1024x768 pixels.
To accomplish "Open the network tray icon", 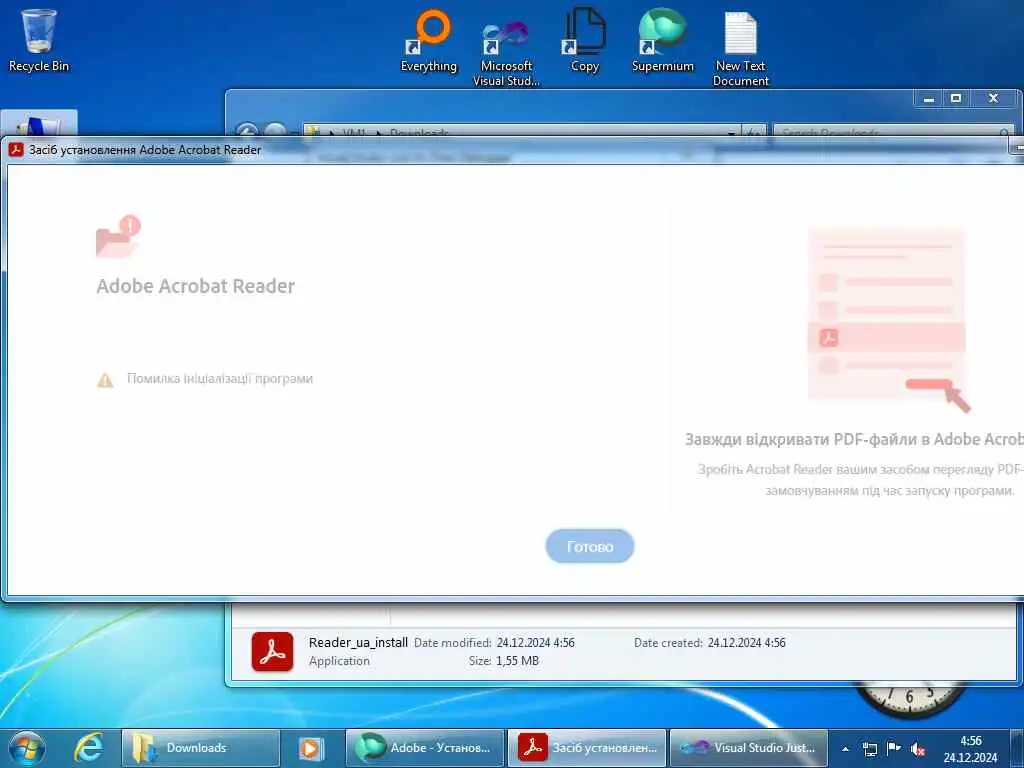I will (x=870, y=749).
